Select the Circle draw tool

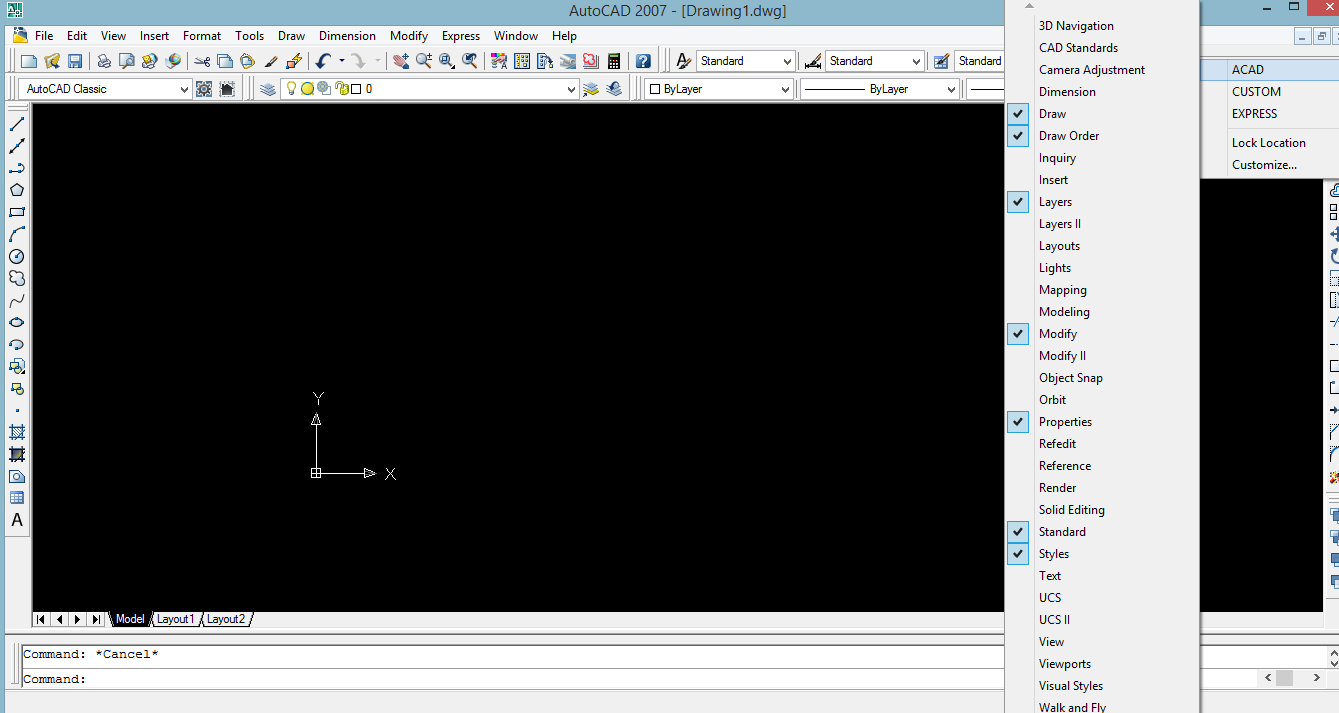click(x=17, y=256)
